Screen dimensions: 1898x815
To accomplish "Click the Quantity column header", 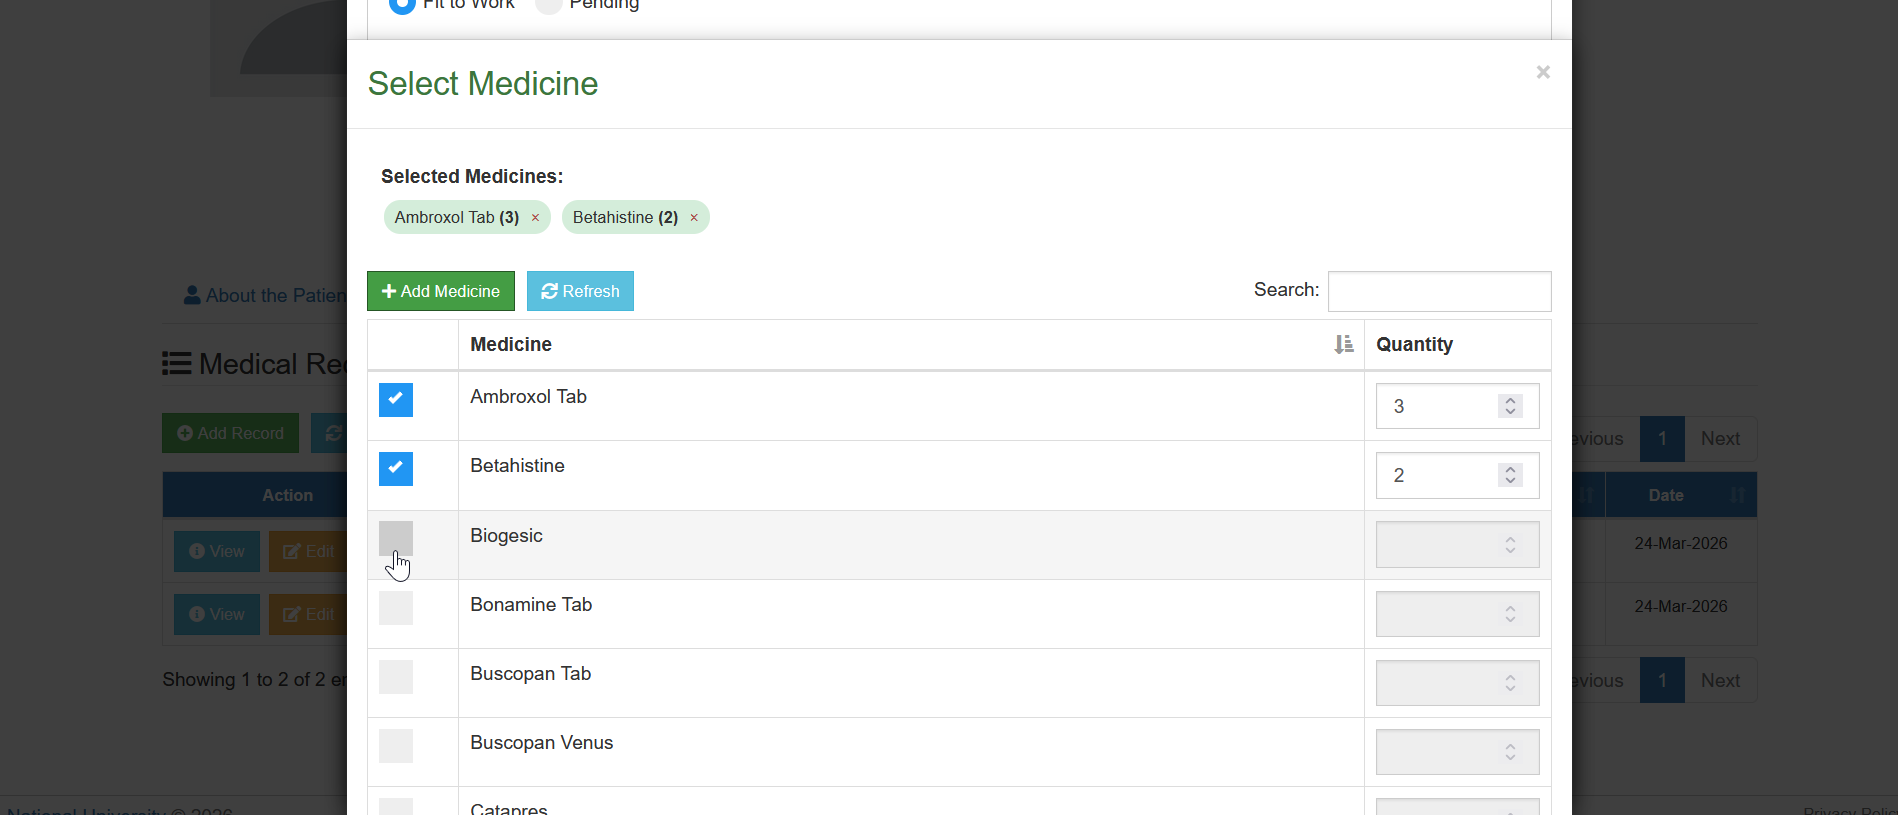I will pos(1457,344).
